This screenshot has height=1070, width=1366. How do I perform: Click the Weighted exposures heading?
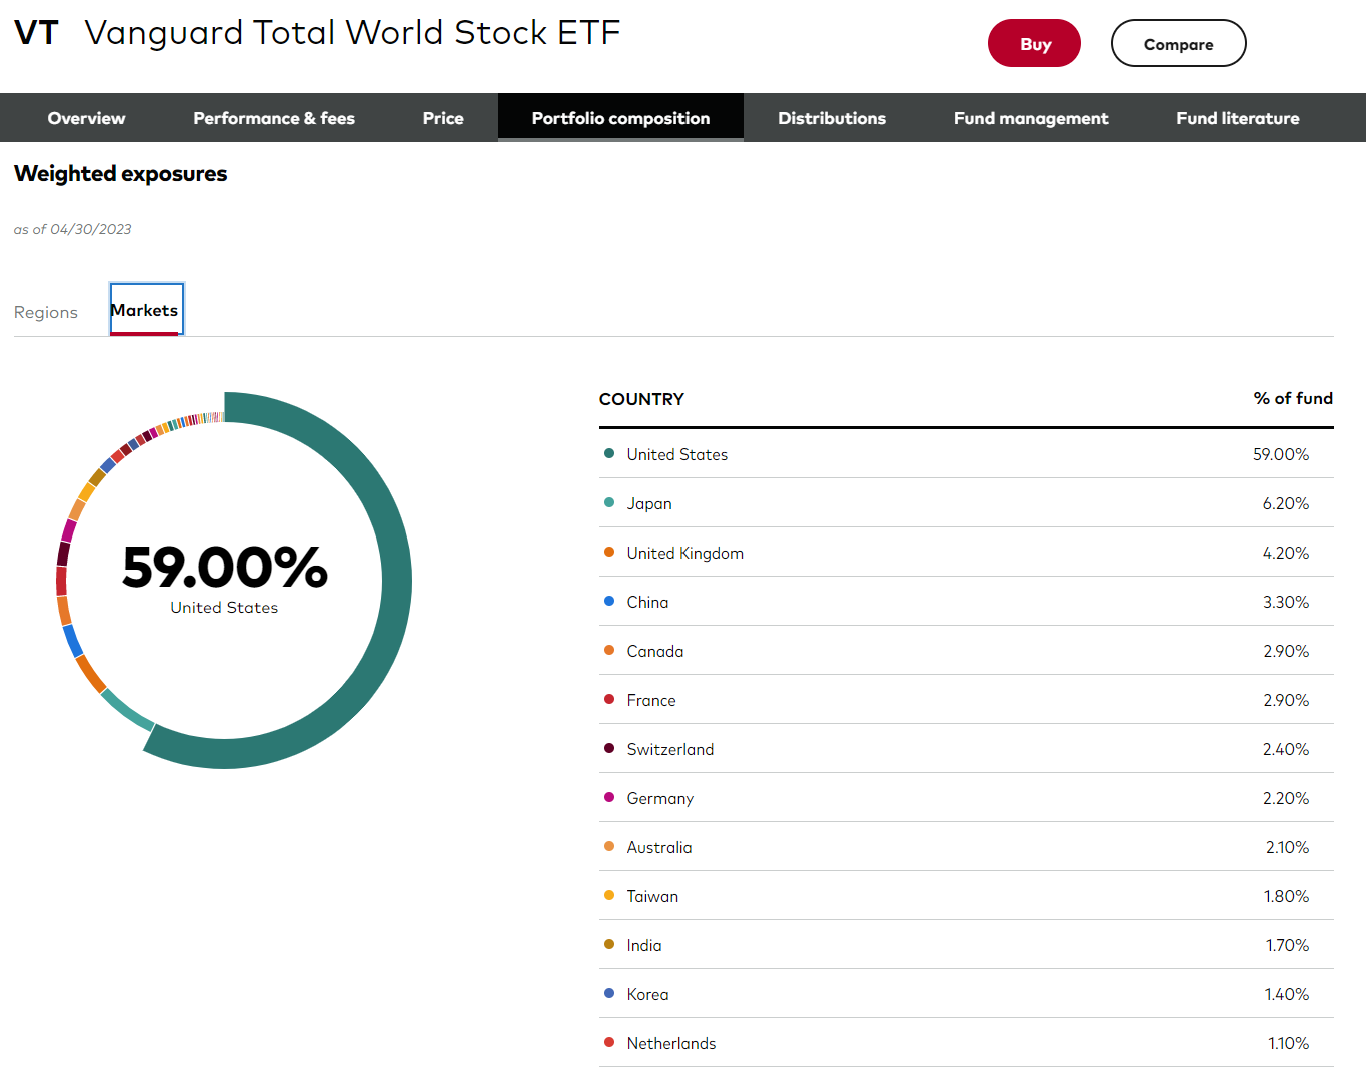tap(121, 174)
